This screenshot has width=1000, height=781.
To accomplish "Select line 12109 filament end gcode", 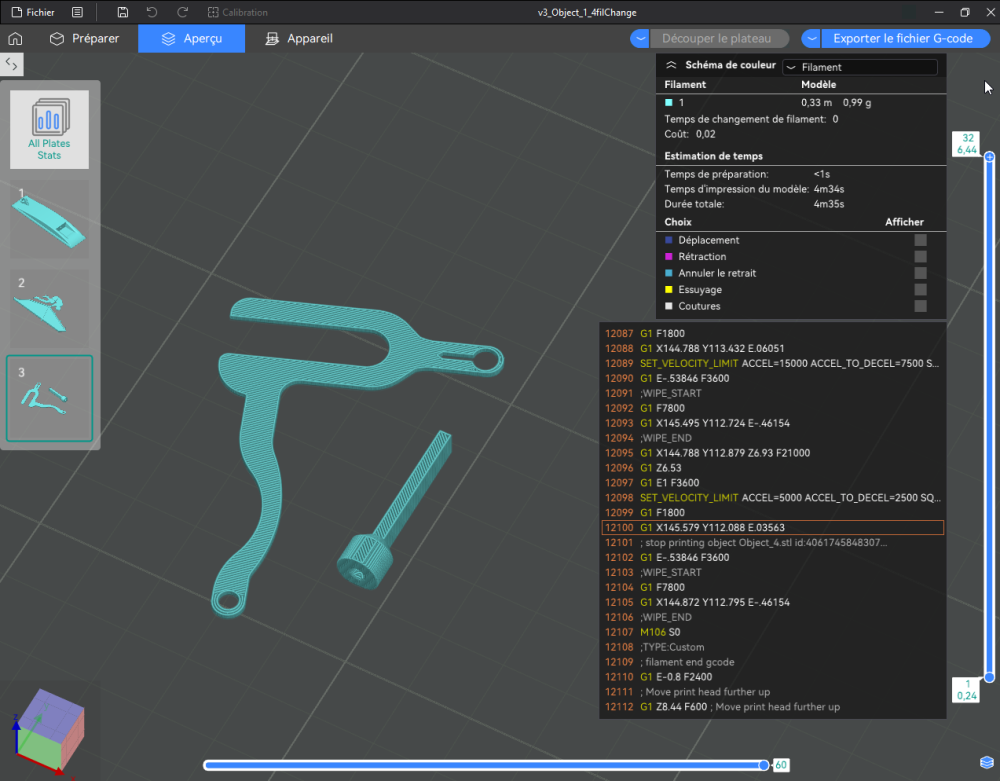I will click(x=772, y=662).
